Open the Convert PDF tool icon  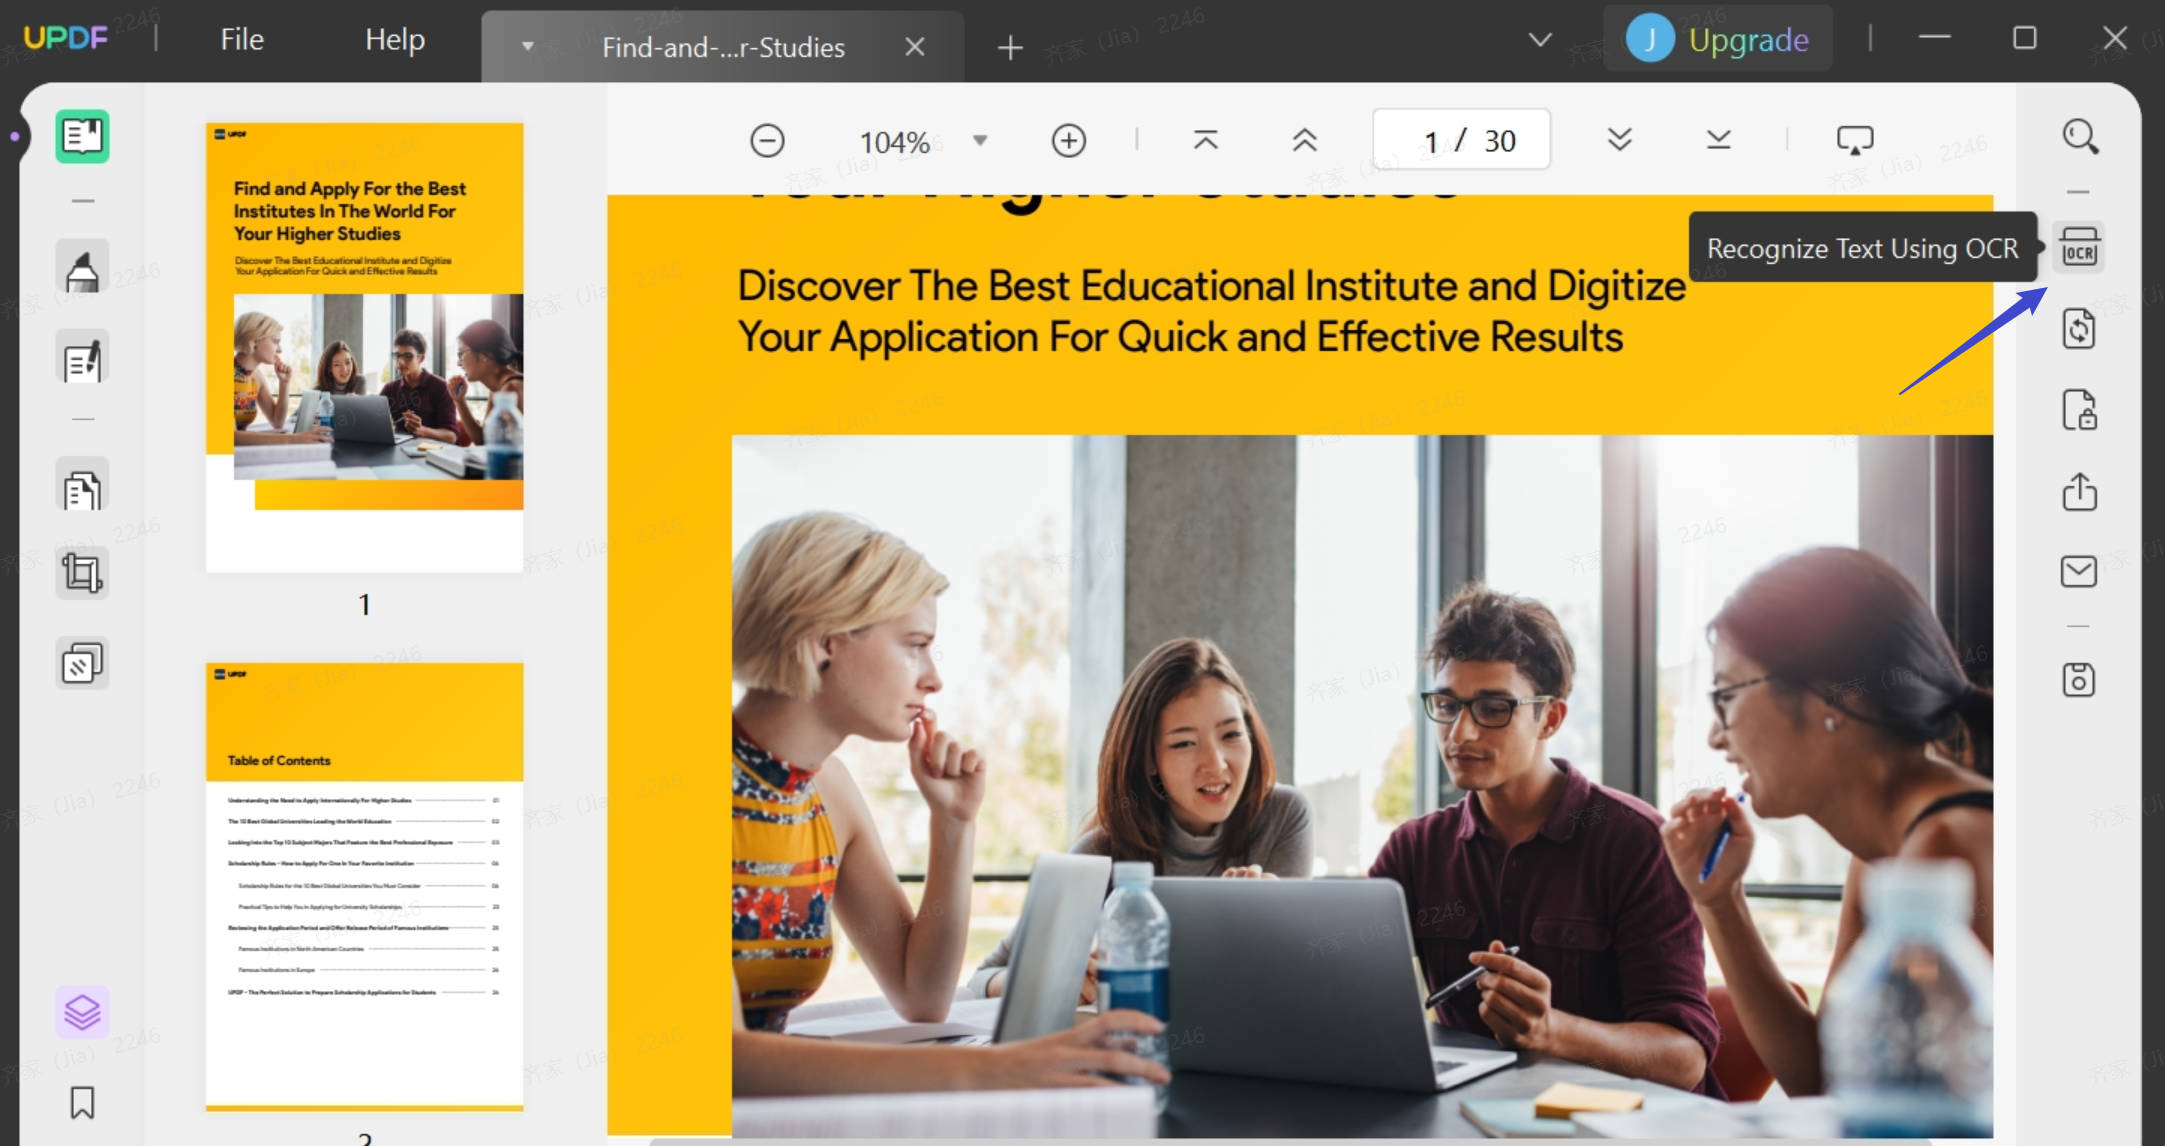click(2079, 329)
